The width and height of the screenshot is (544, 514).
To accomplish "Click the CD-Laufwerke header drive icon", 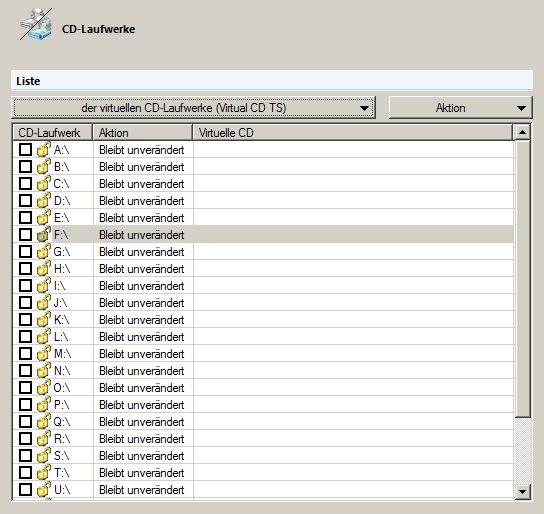I will coord(36,24).
